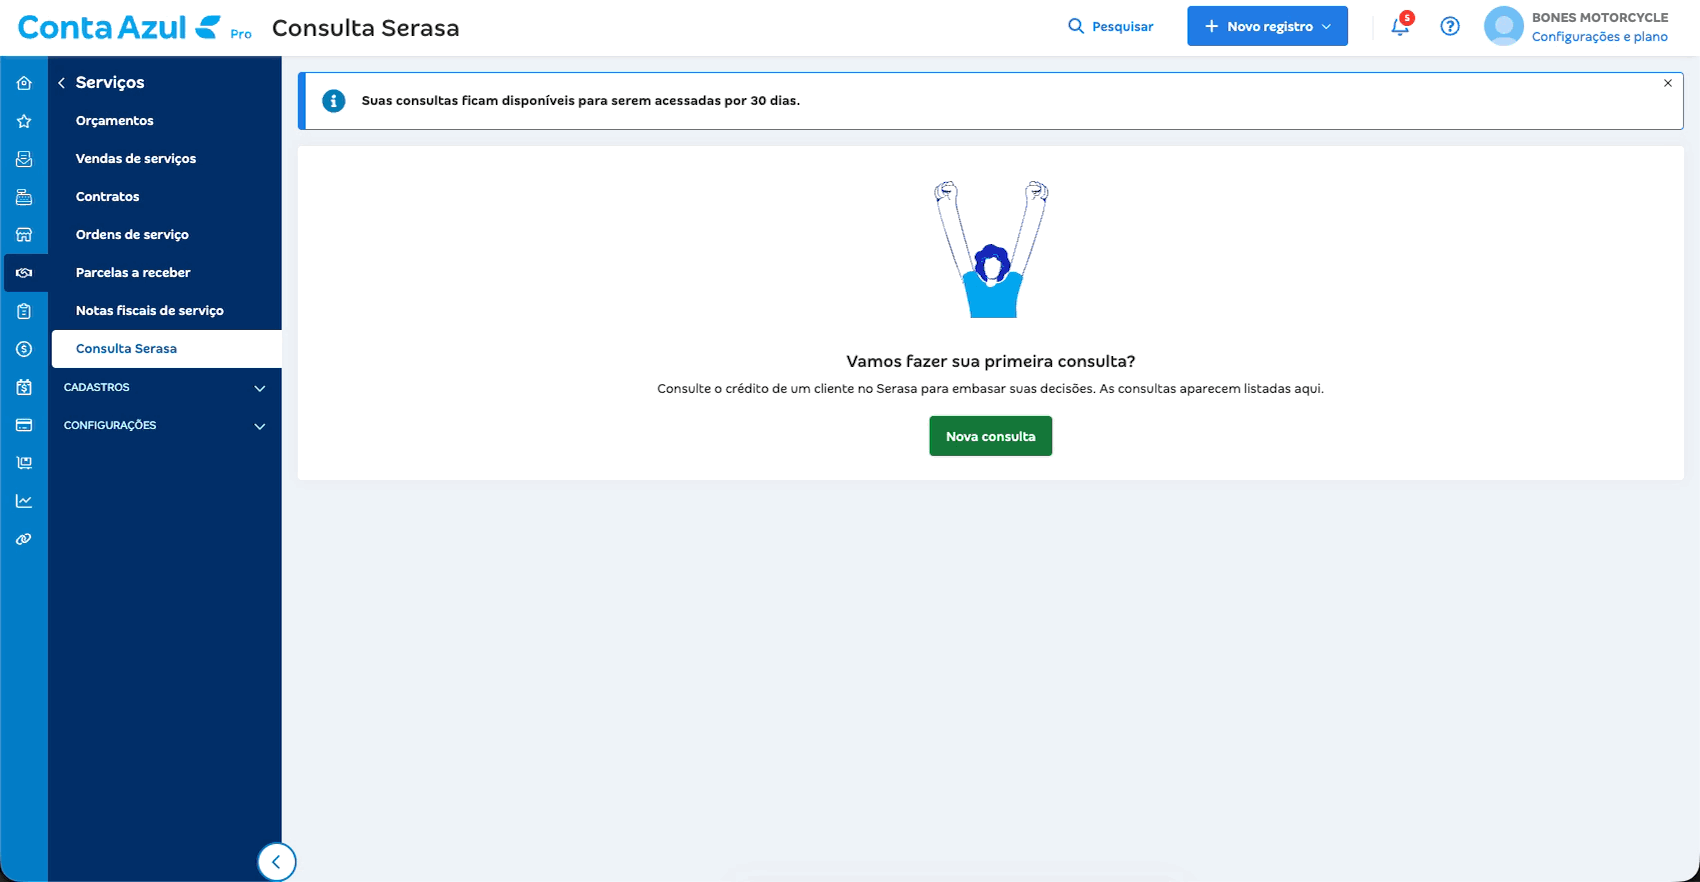
Task: Open Ordens de serviço
Action: 132,235
